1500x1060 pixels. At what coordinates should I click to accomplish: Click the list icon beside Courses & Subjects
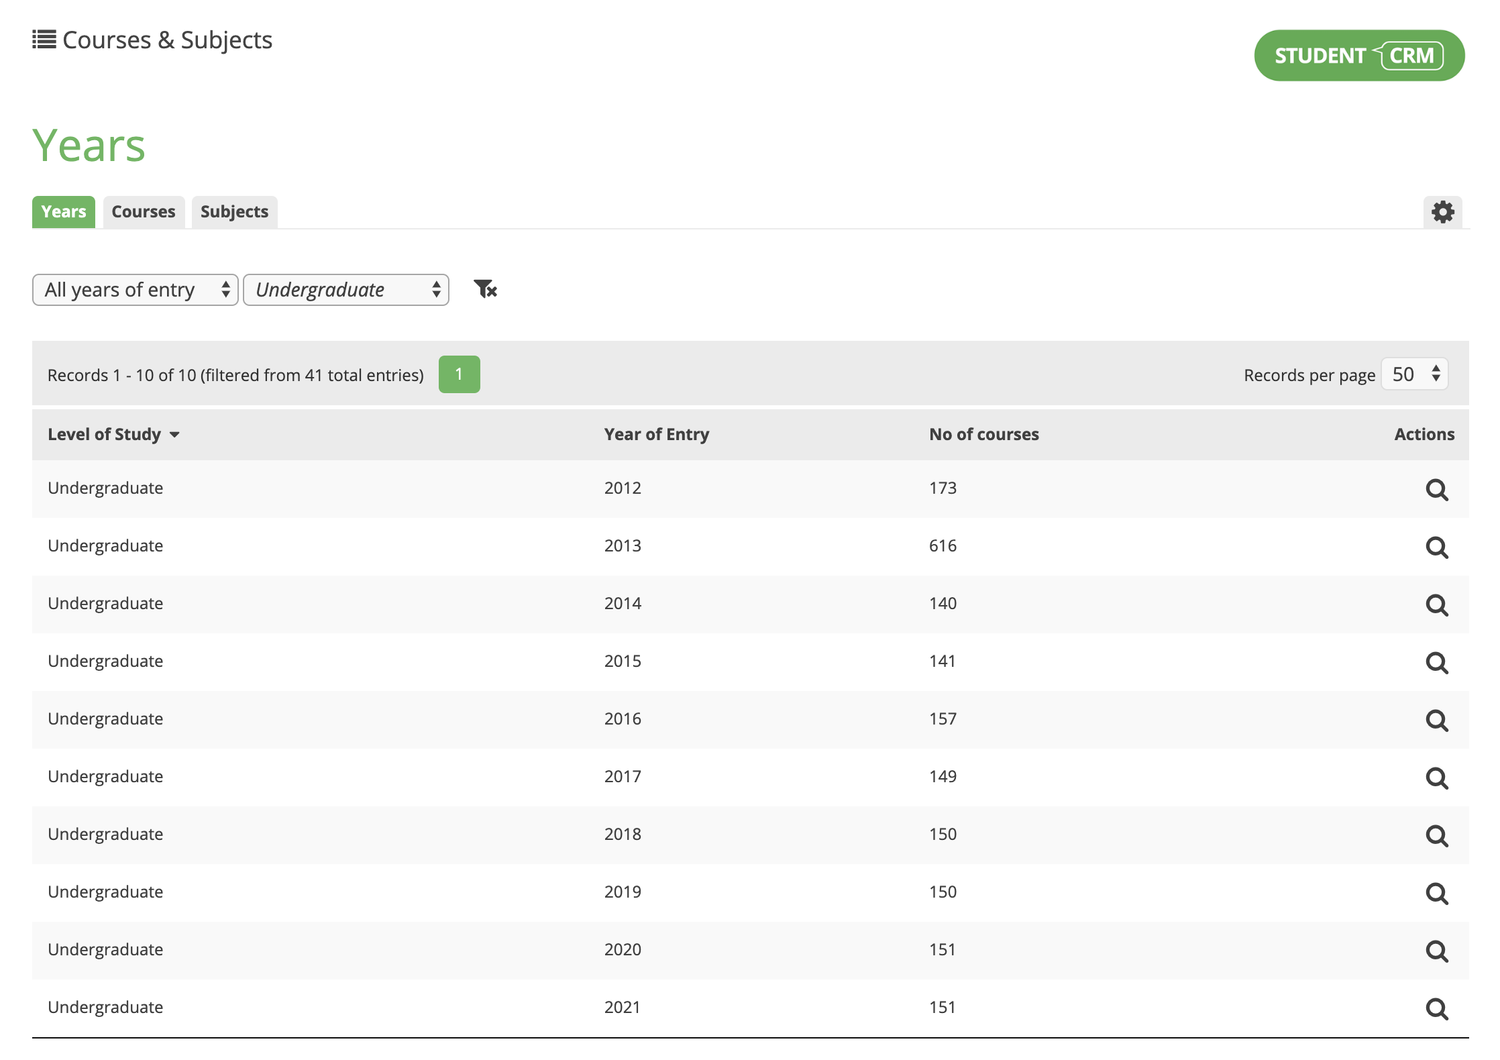pyautogui.click(x=44, y=38)
